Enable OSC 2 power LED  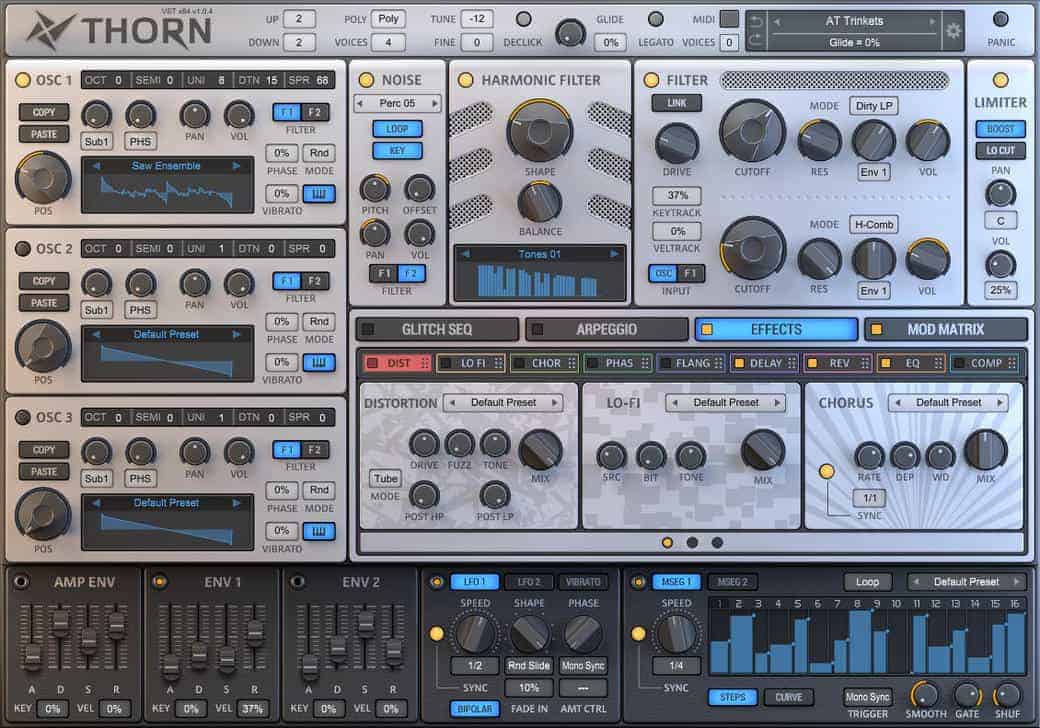click(23, 249)
